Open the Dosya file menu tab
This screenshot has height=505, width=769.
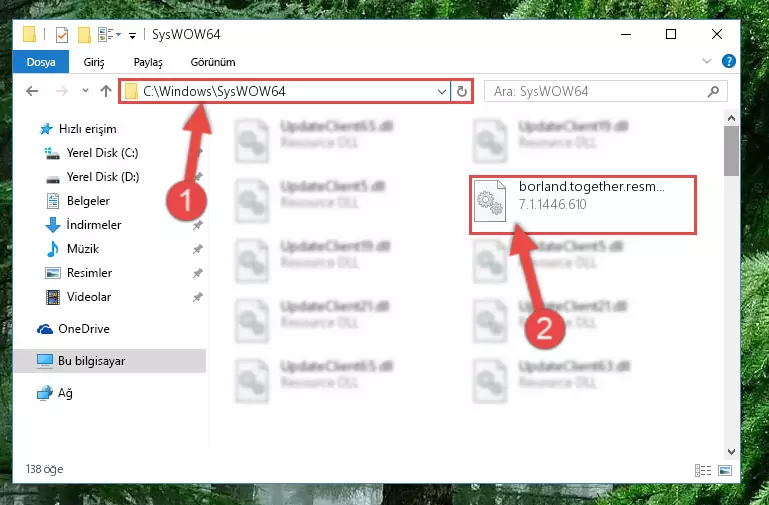41,62
